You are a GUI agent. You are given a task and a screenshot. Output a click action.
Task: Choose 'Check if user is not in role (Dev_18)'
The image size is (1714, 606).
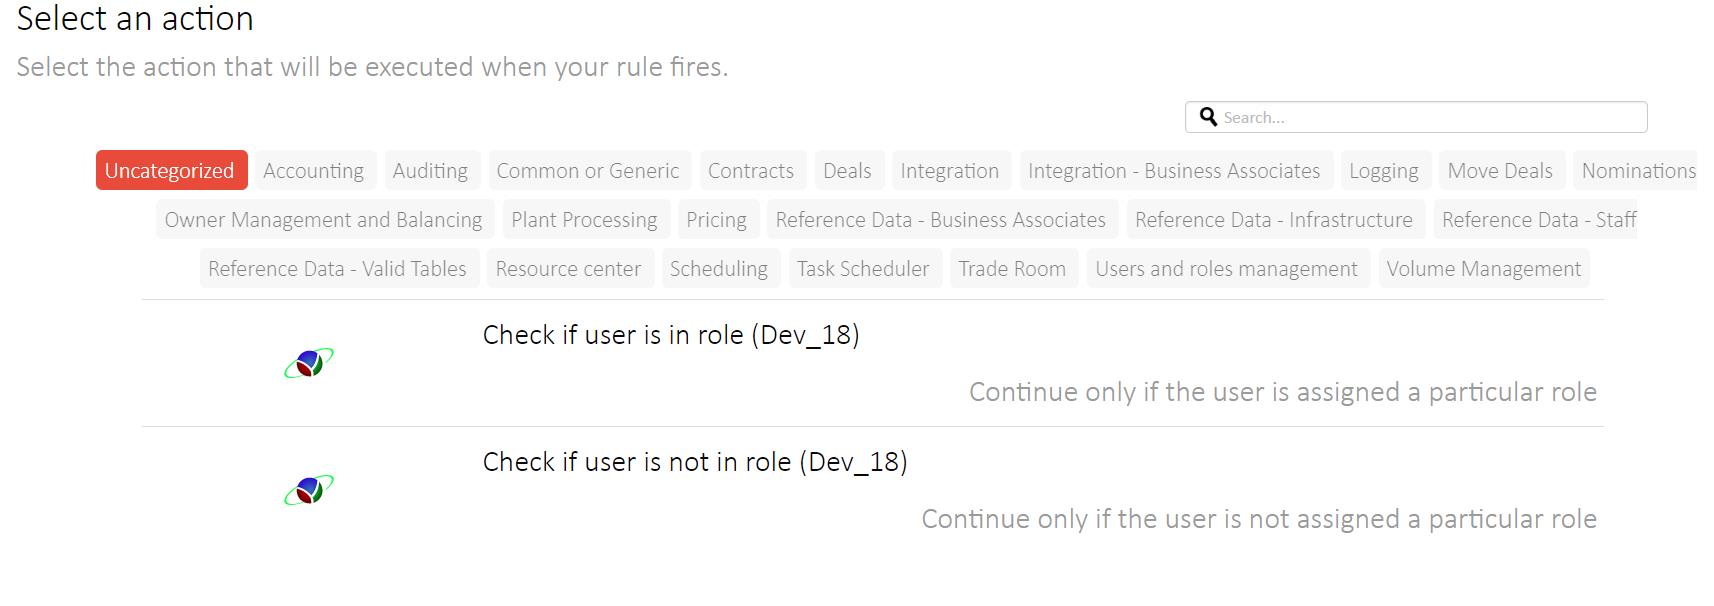point(695,462)
